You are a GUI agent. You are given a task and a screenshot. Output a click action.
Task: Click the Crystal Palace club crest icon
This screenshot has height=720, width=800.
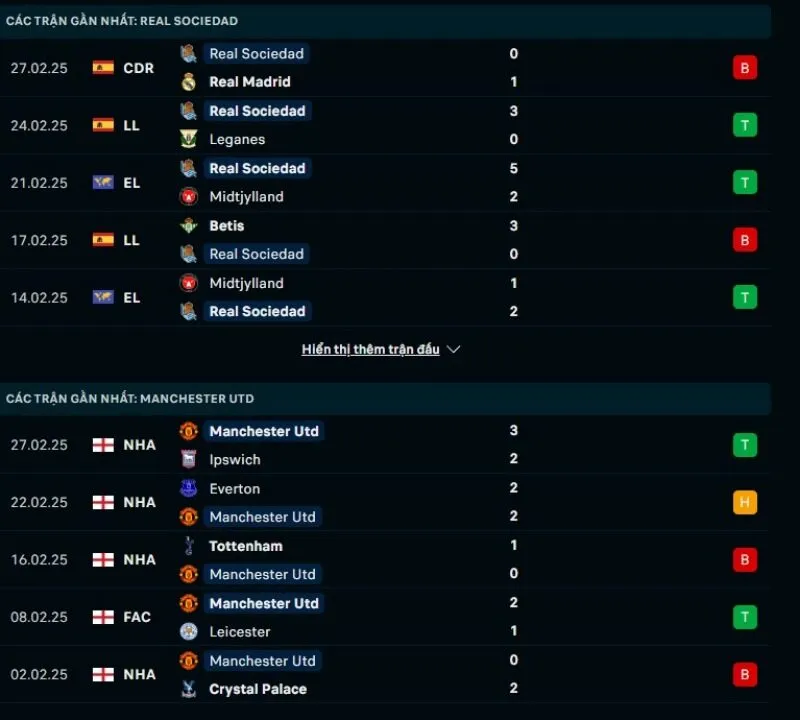[x=188, y=689]
